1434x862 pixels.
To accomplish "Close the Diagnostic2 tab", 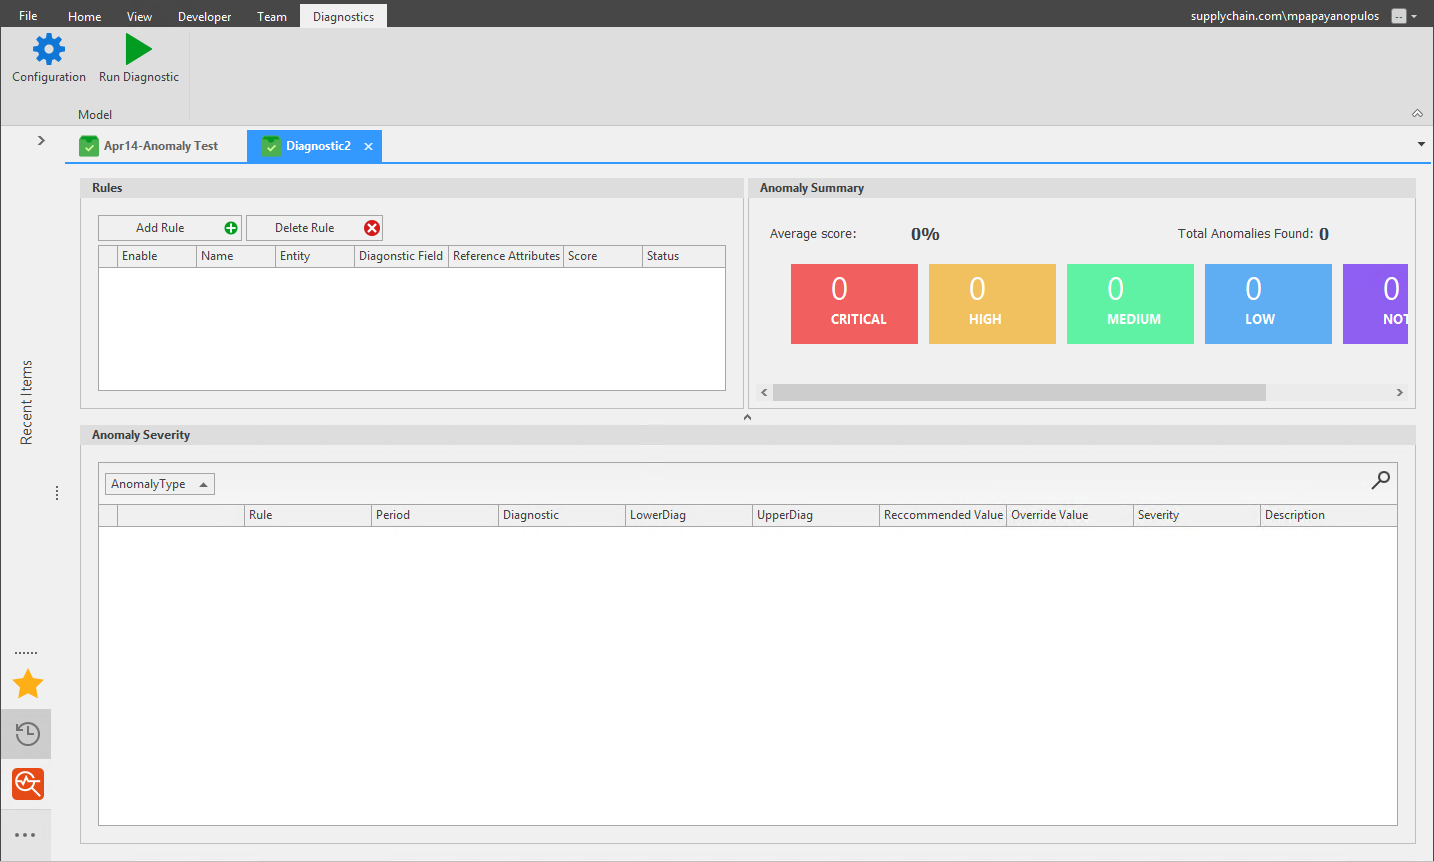I will point(368,146).
